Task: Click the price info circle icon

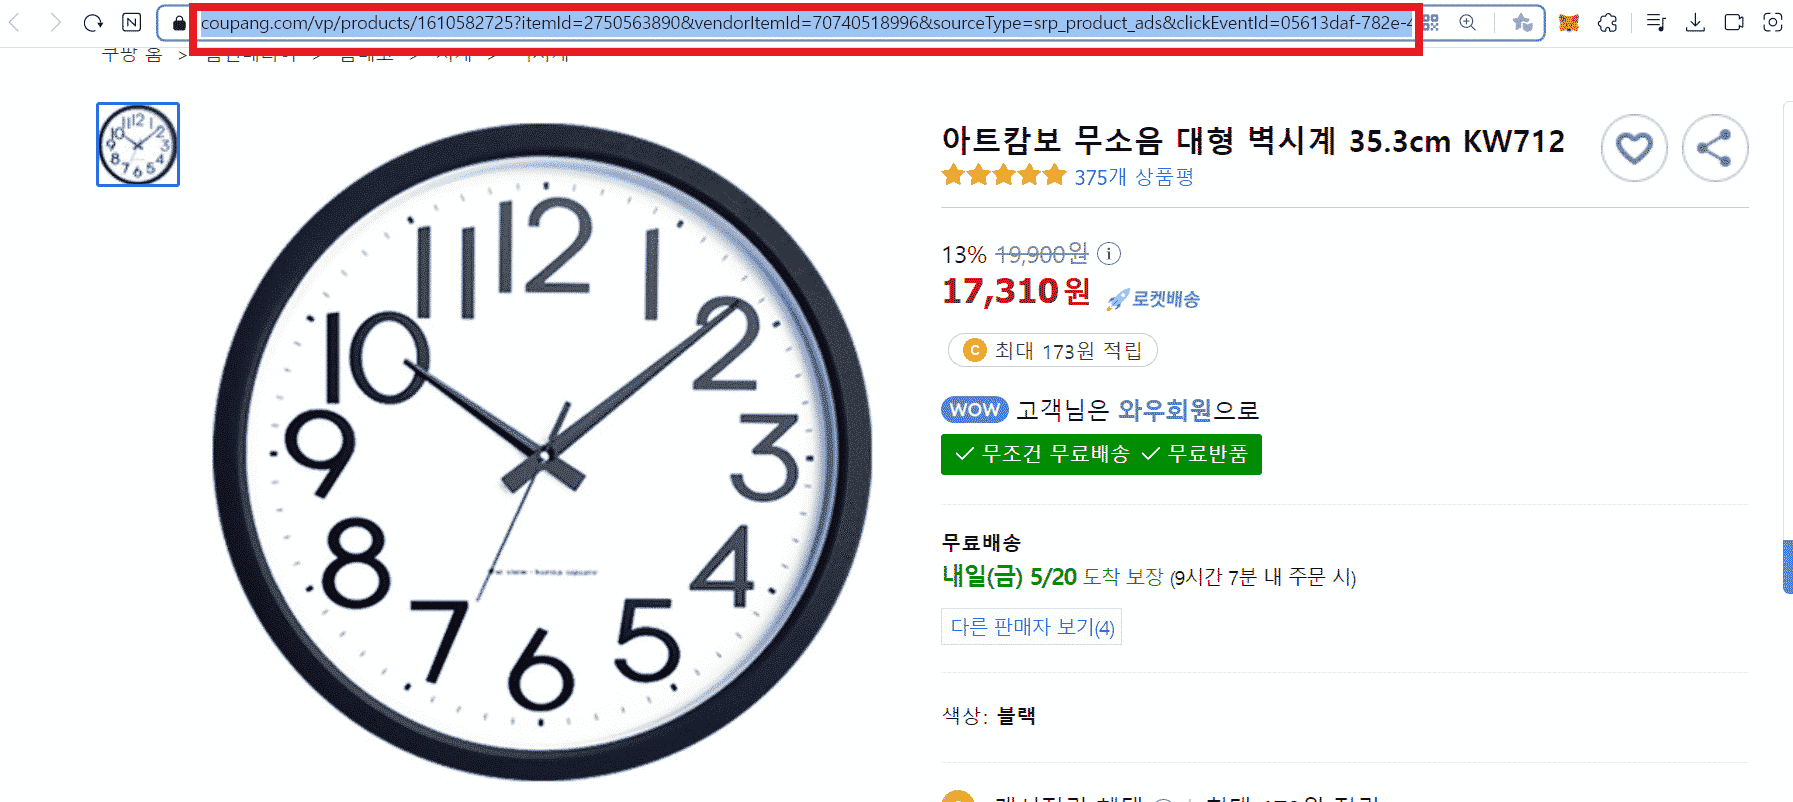Action: coord(1109,254)
